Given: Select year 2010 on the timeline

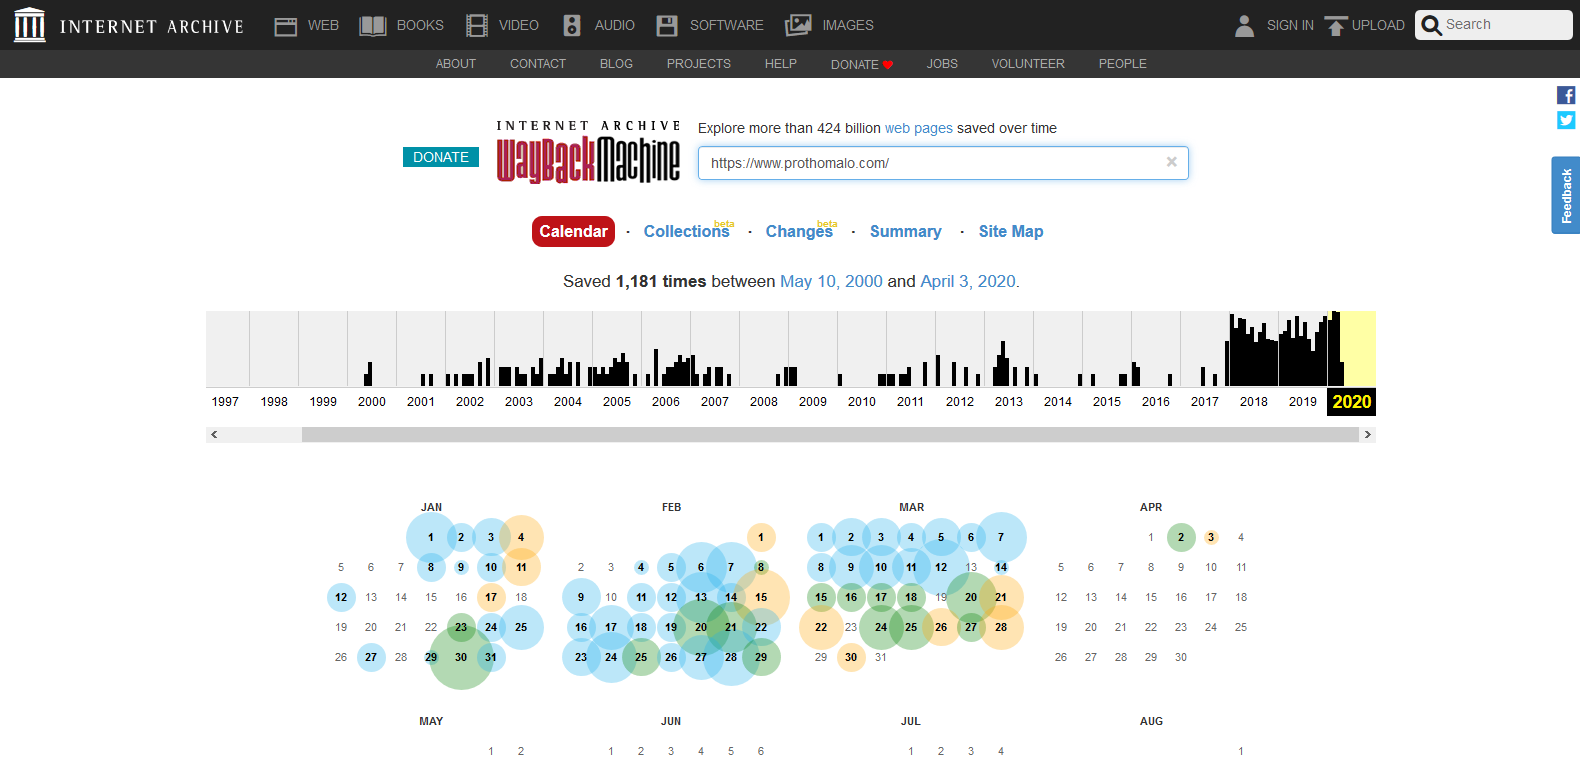Looking at the screenshot, I should click(x=861, y=402).
